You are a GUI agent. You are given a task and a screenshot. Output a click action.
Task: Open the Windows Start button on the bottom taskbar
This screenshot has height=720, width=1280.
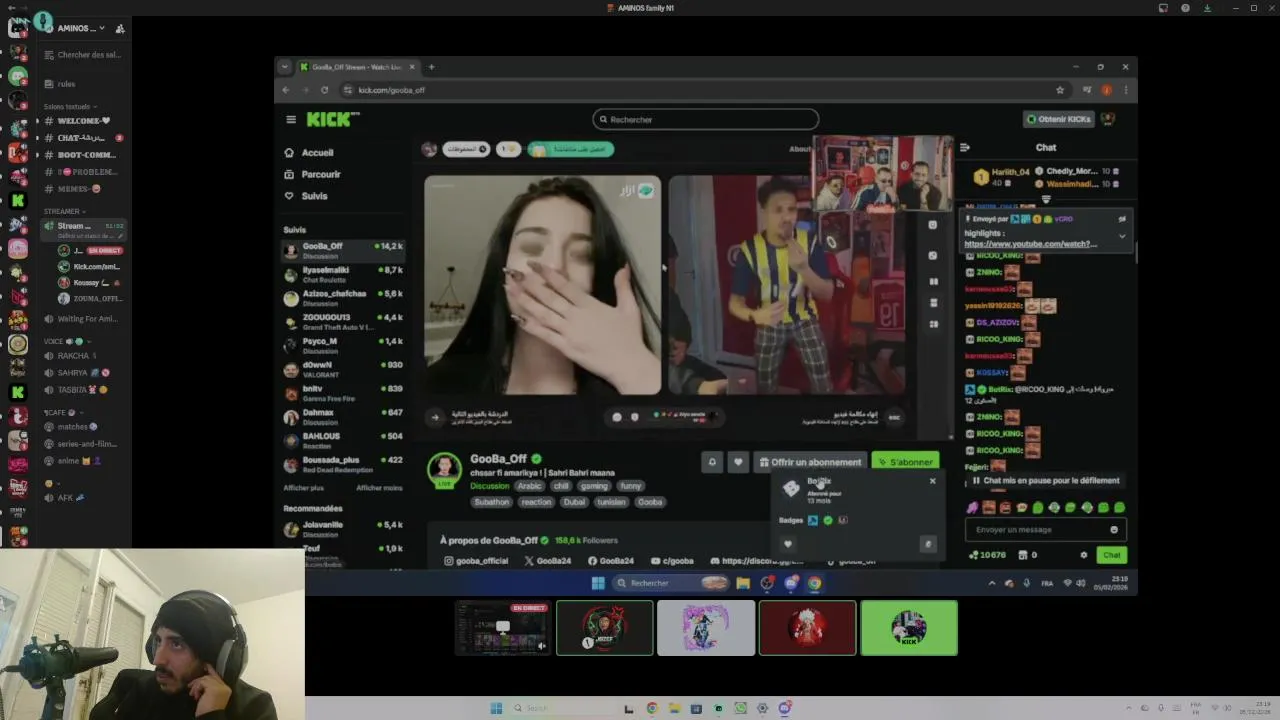click(496, 709)
